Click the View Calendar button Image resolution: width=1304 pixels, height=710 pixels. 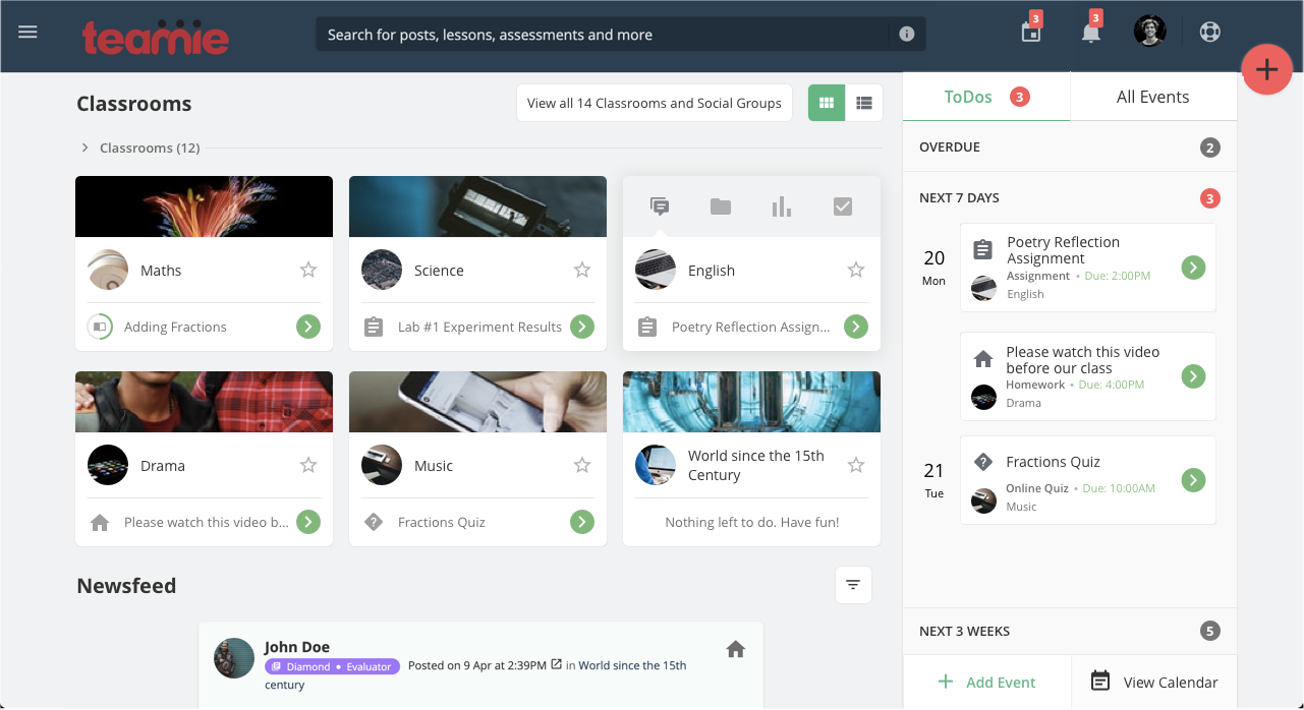[1154, 682]
